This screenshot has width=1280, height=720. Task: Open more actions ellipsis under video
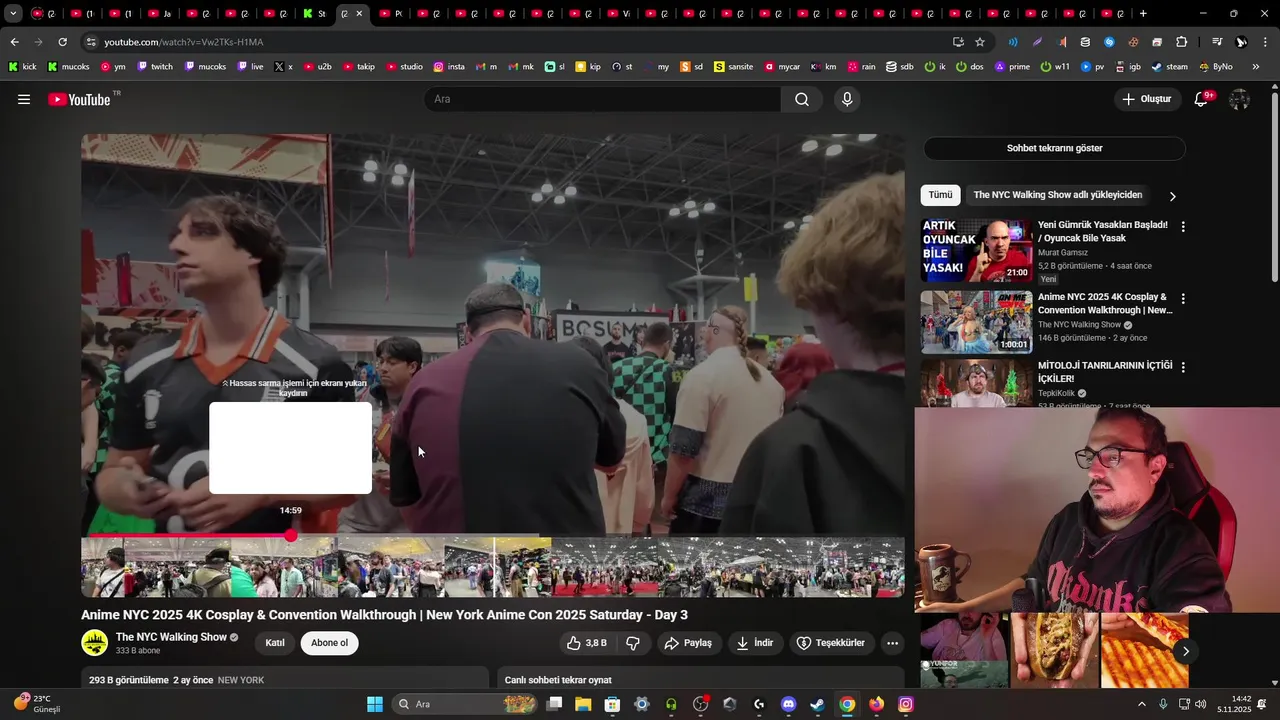point(892,643)
